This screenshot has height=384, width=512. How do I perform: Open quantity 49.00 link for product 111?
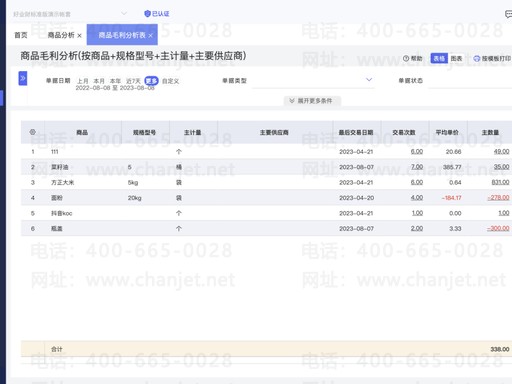coord(502,152)
